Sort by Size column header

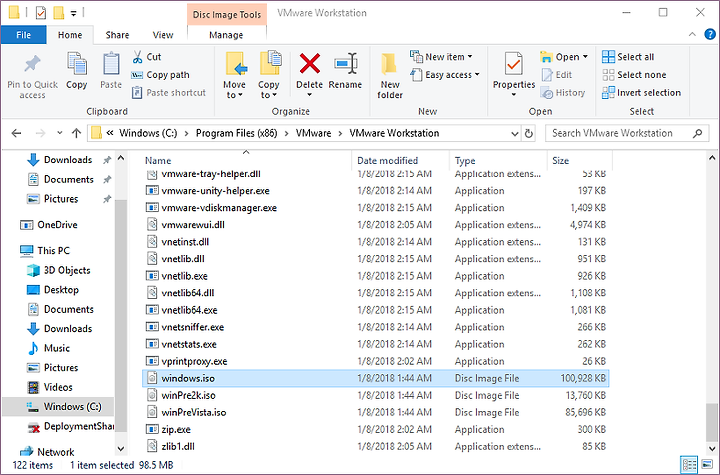561,161
